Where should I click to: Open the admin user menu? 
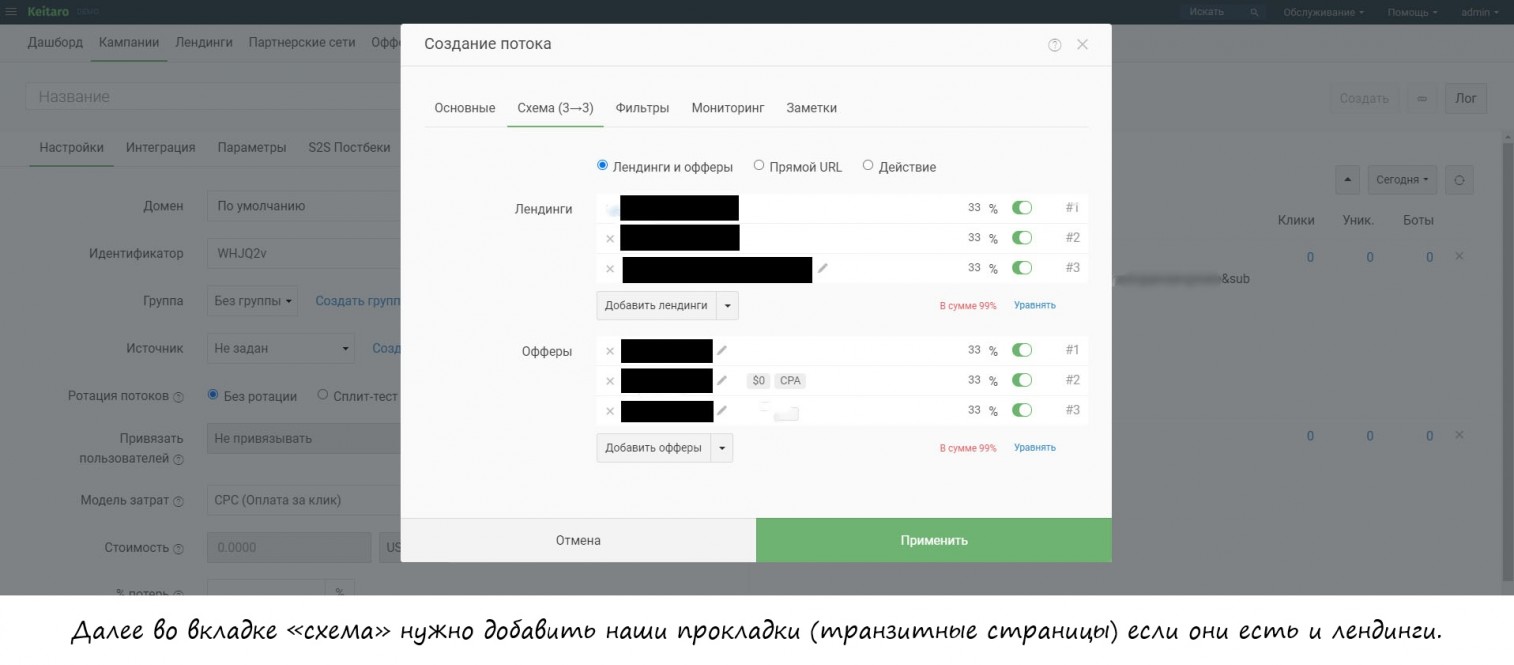(1479, 12)
